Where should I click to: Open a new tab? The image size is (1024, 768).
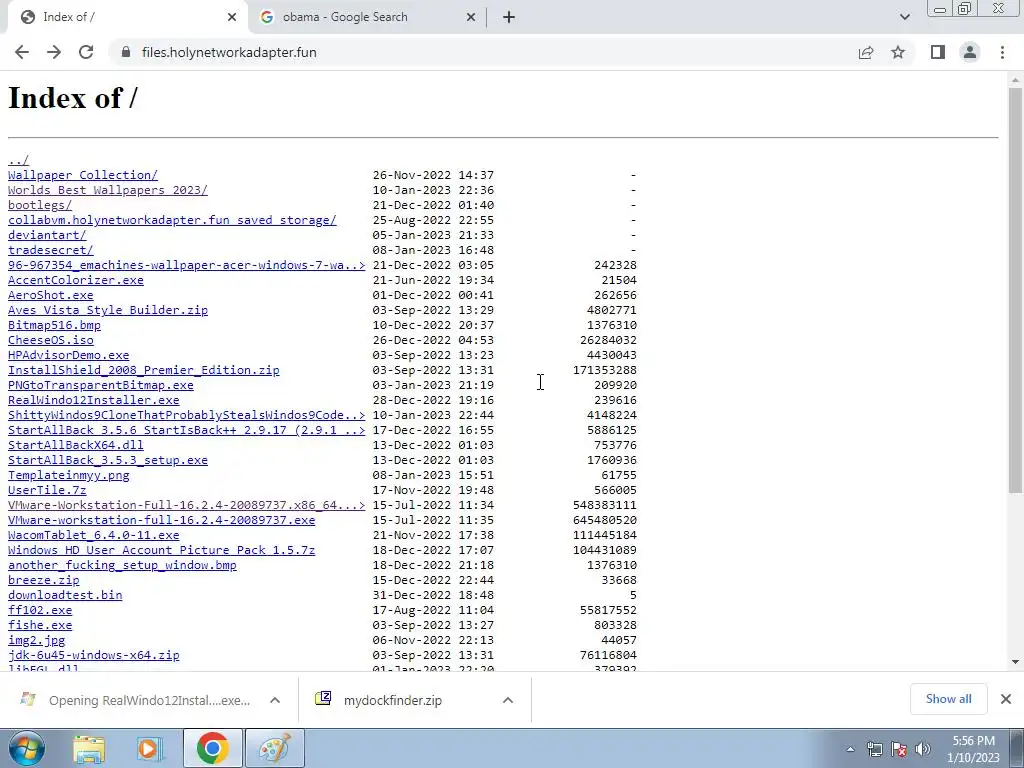point(509,17)
